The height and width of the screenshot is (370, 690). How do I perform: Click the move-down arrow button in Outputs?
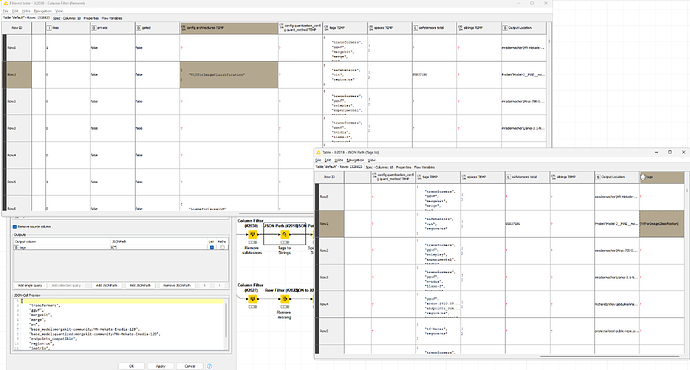pos(220,286)
